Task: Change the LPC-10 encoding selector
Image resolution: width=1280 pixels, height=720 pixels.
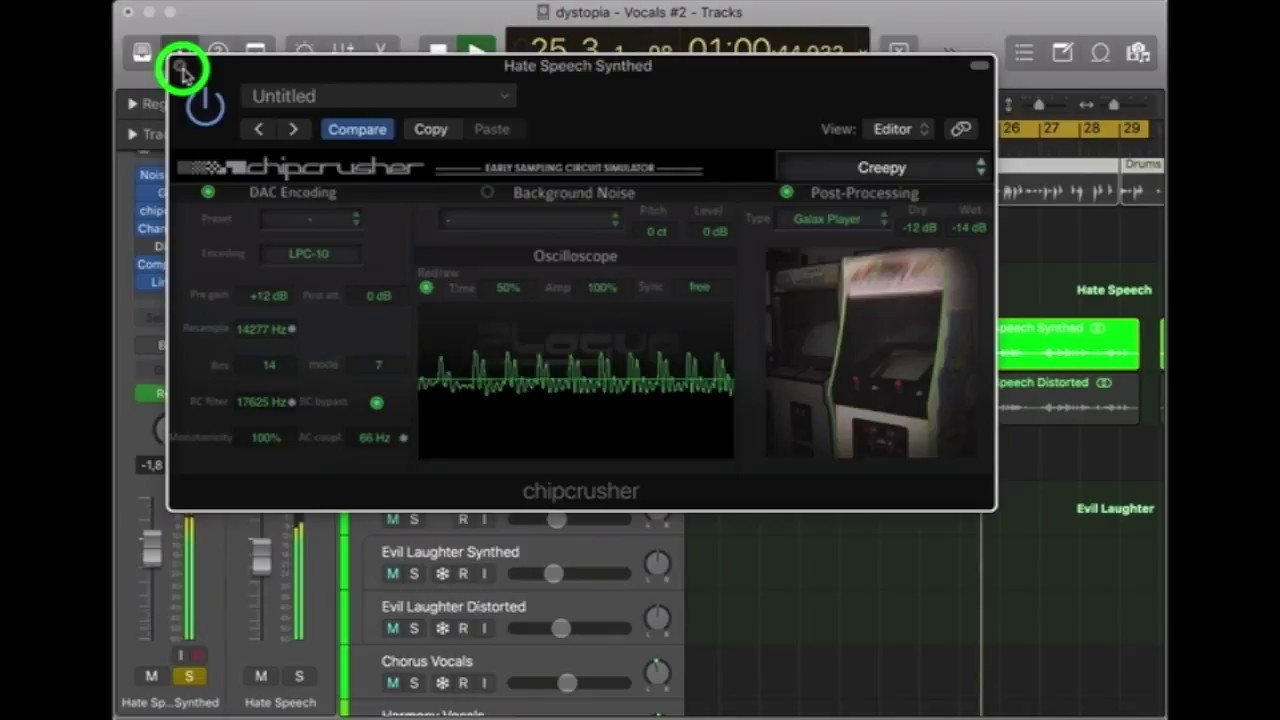Action: 309,254
